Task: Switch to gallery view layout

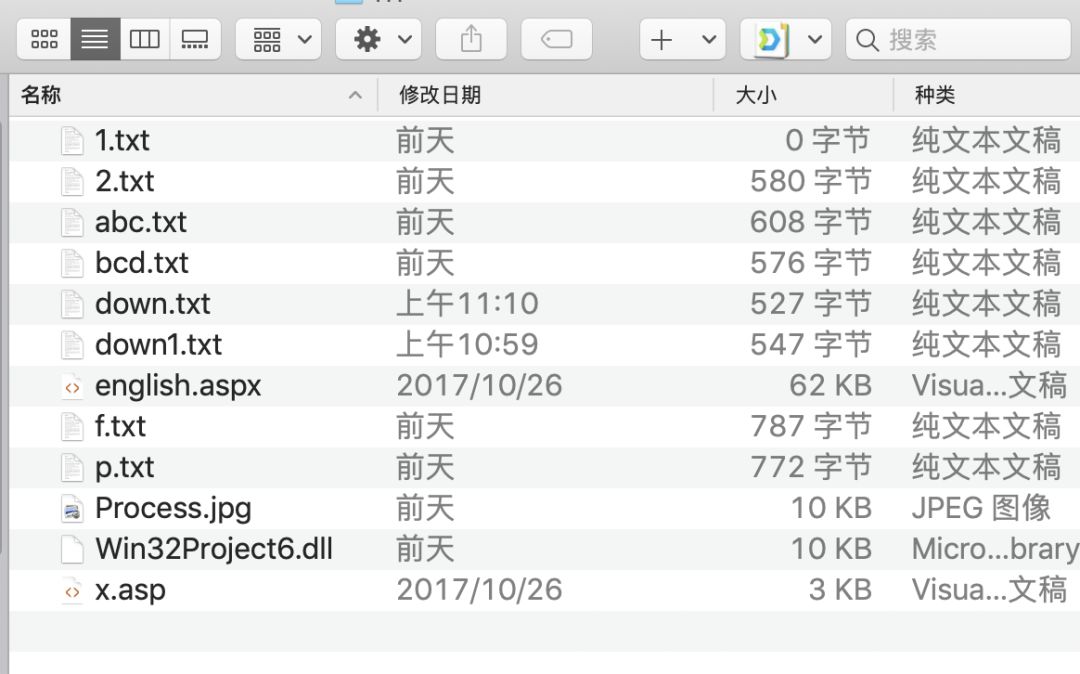Action: (x=195, y=40)
